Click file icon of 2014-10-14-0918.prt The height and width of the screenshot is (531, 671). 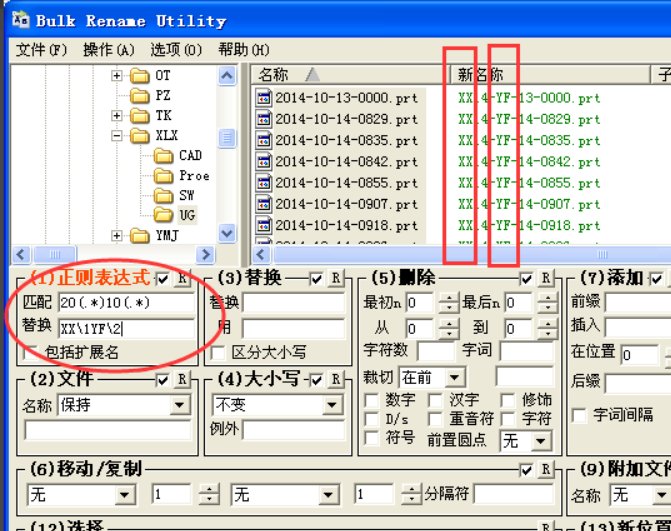tap(264, 225)
